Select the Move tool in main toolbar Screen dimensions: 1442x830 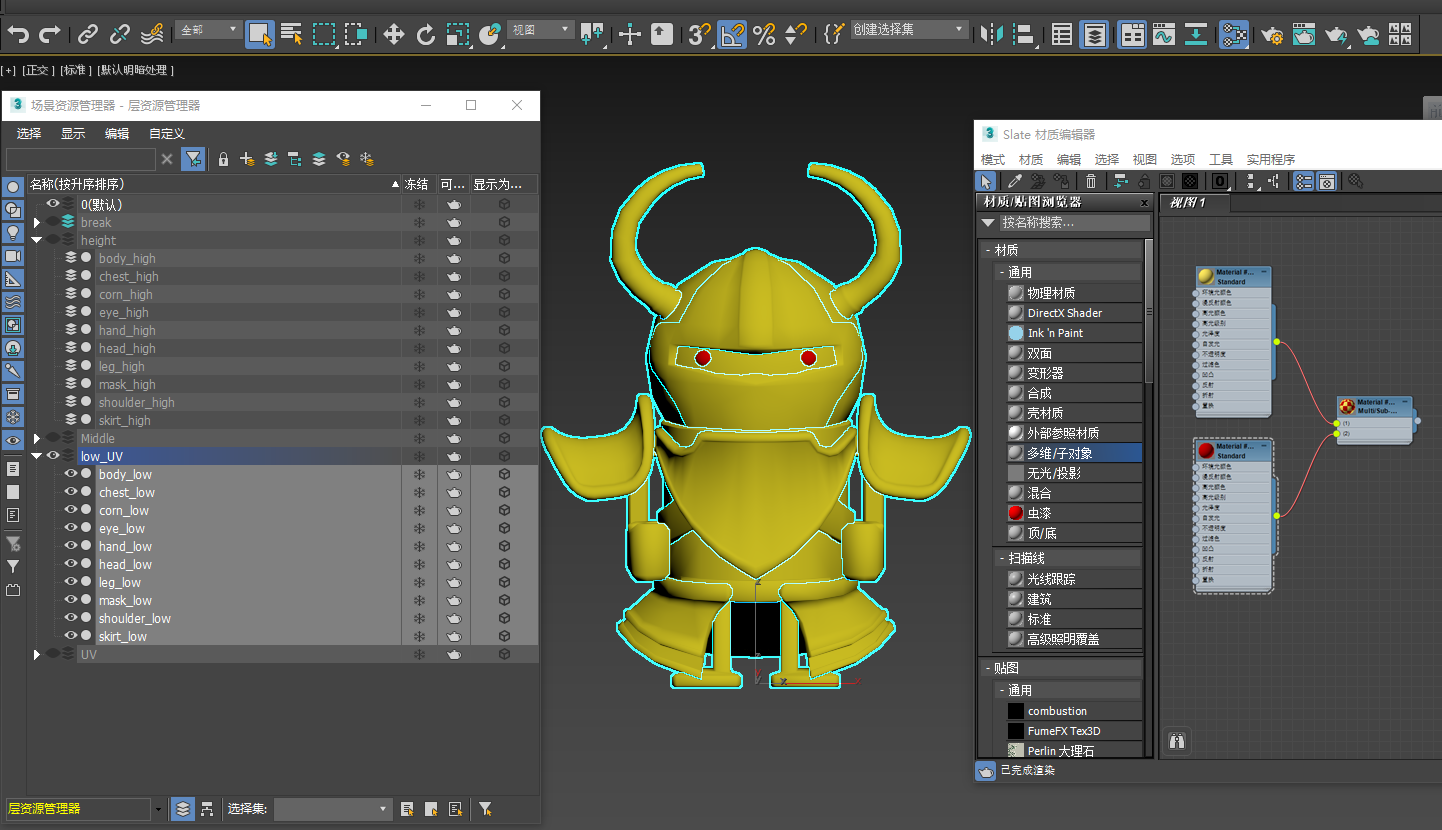click(394, 34)
